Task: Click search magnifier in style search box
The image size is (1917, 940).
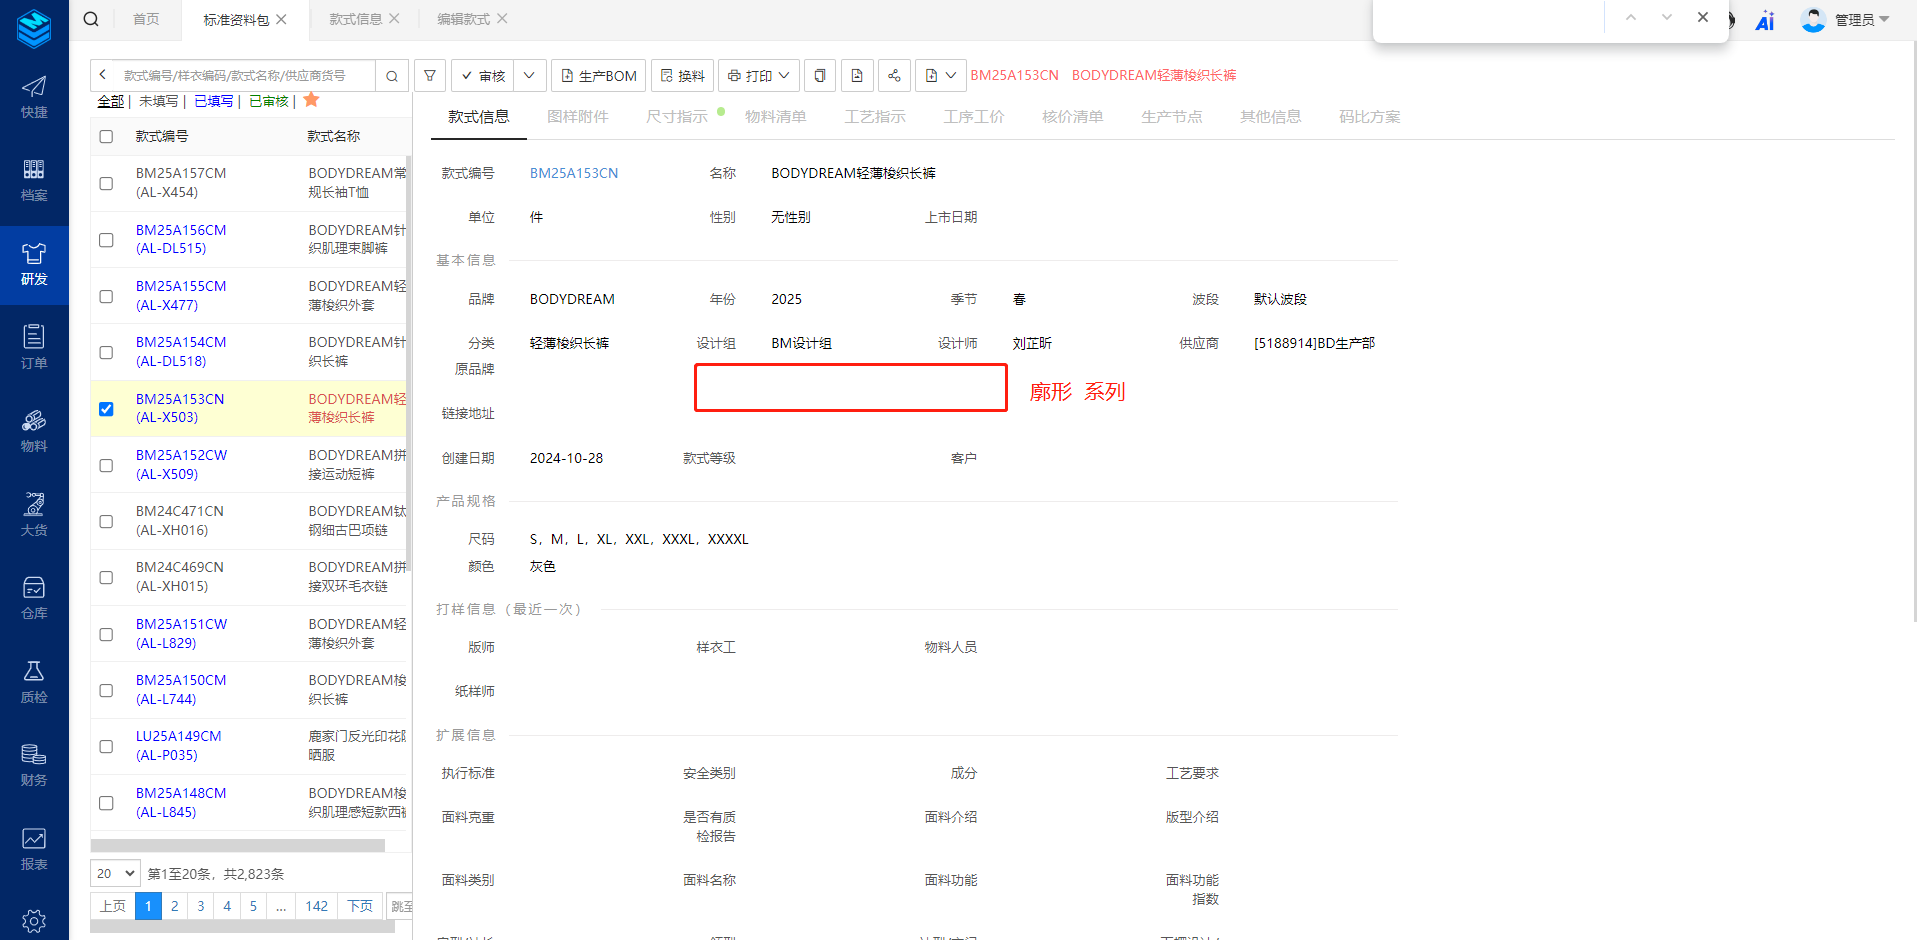Action: (x=392, y=76)
